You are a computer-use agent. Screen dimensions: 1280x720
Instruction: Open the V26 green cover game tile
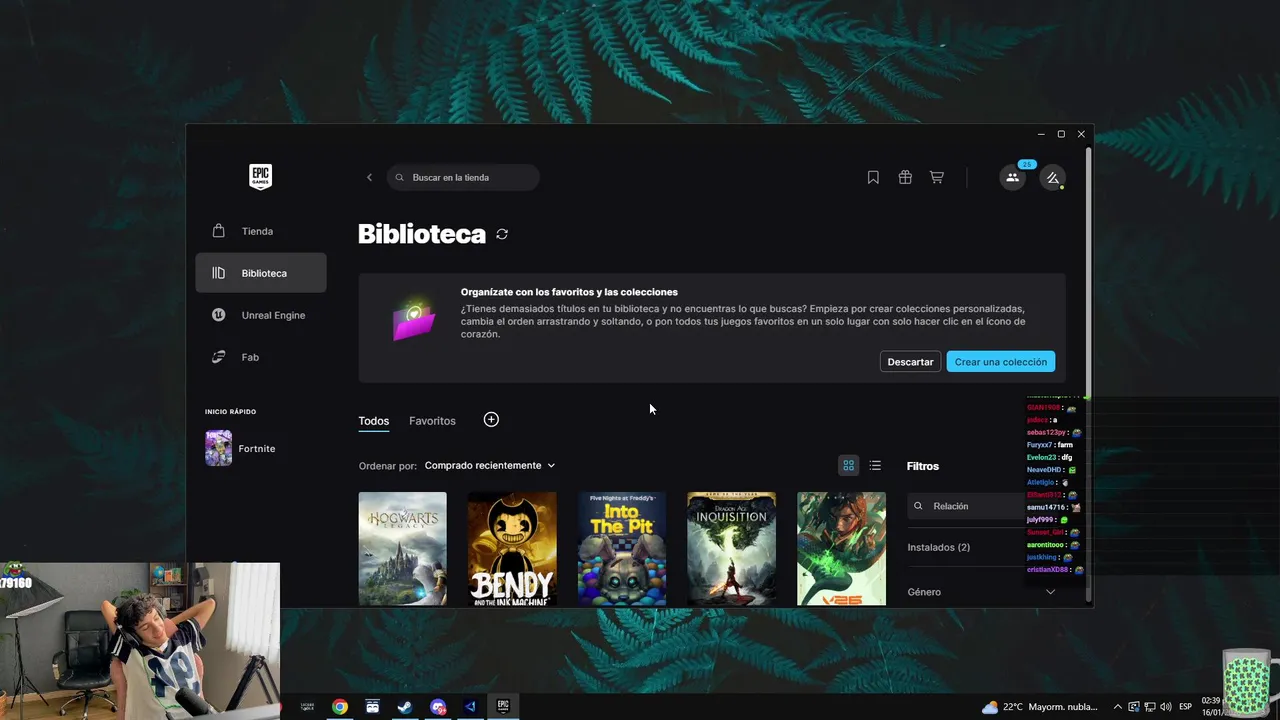pos(841,548)
